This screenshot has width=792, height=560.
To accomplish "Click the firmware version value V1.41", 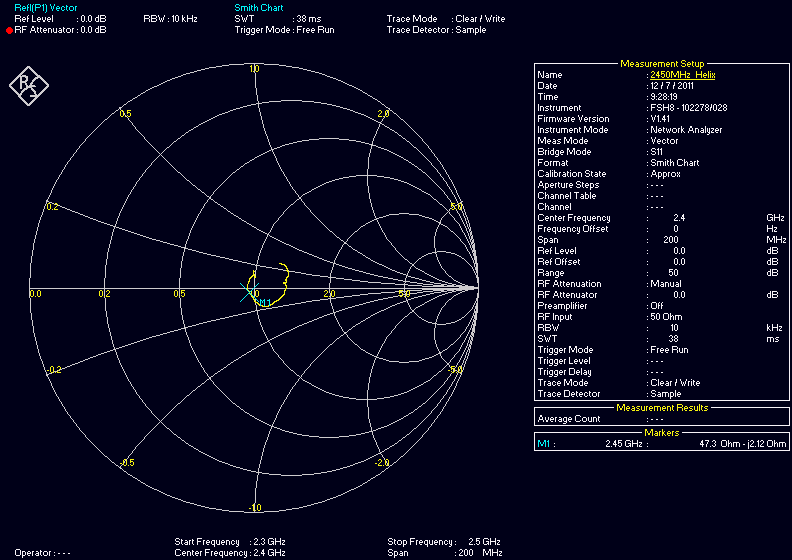I will pos(660,119).
